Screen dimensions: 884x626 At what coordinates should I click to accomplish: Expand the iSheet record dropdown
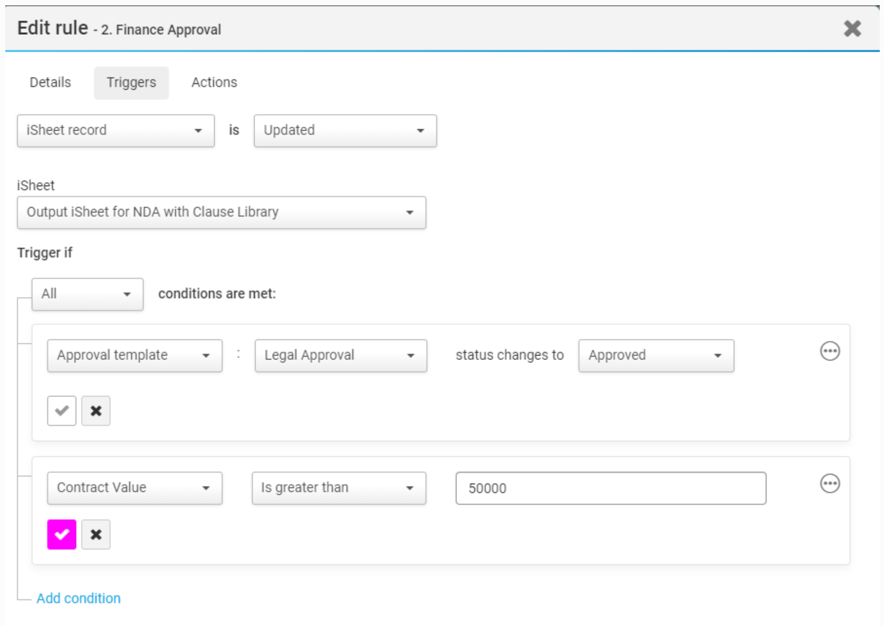(x=116, y=131)
